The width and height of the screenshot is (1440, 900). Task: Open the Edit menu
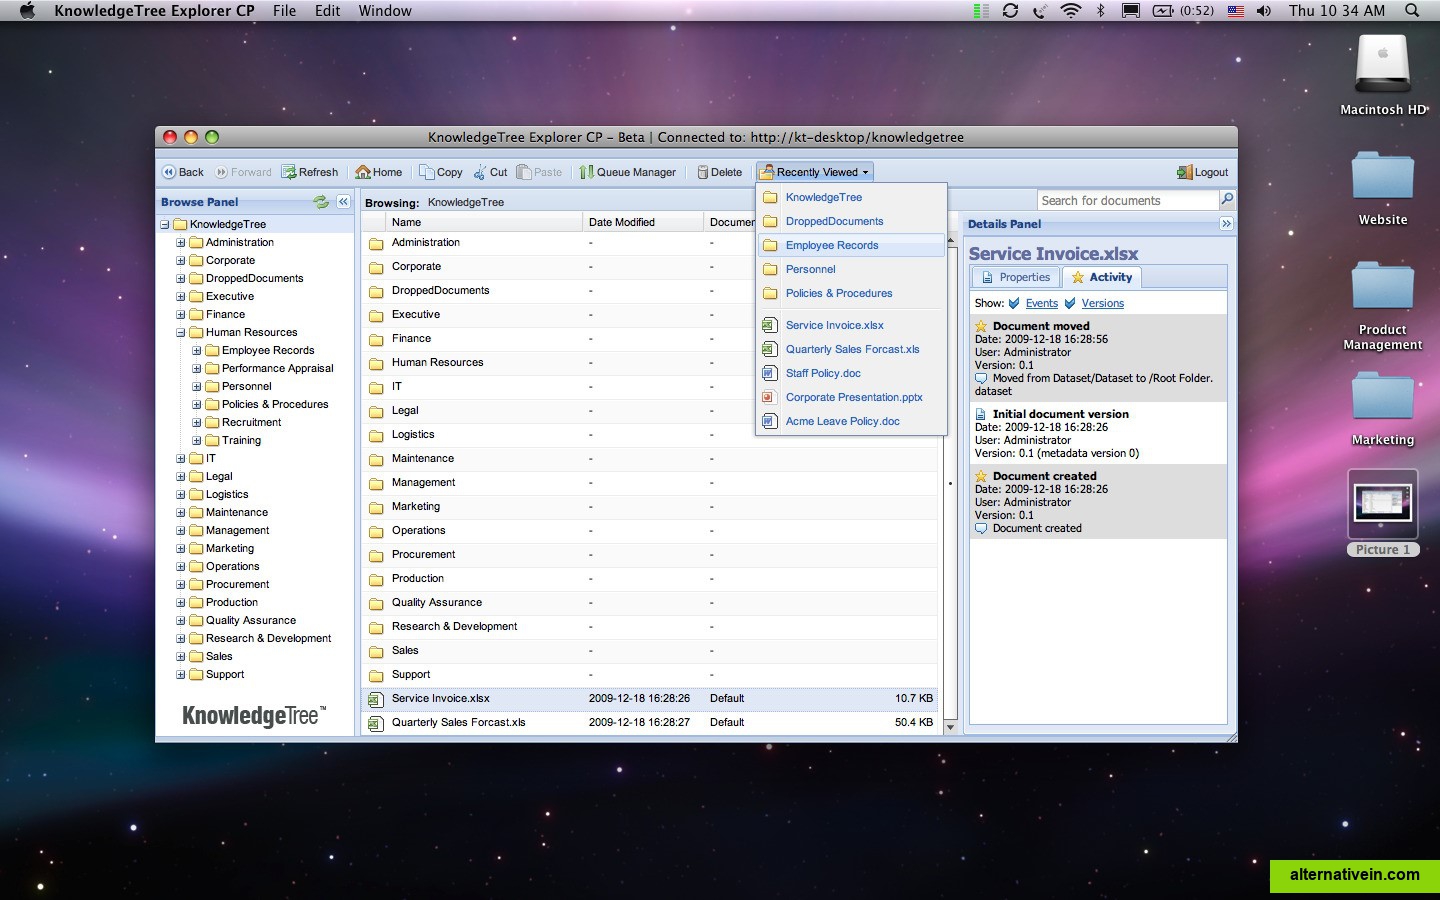click(x=327, y=11)
